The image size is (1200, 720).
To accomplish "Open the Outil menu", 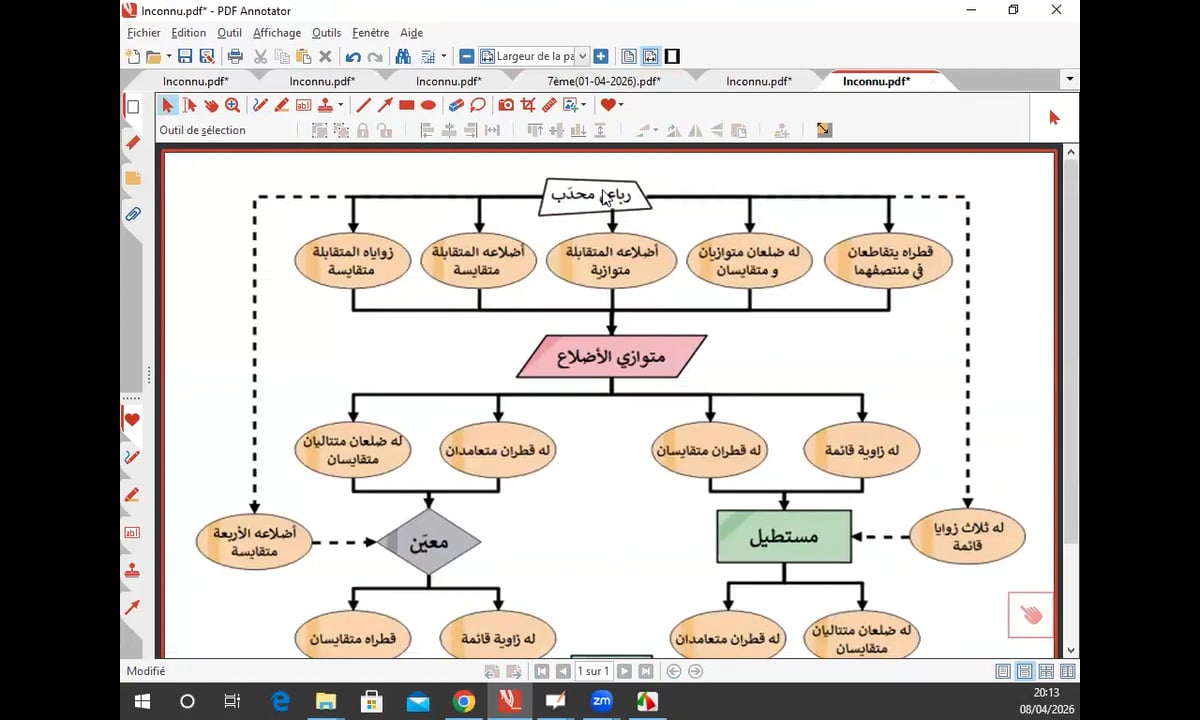I will click(229, 33).
